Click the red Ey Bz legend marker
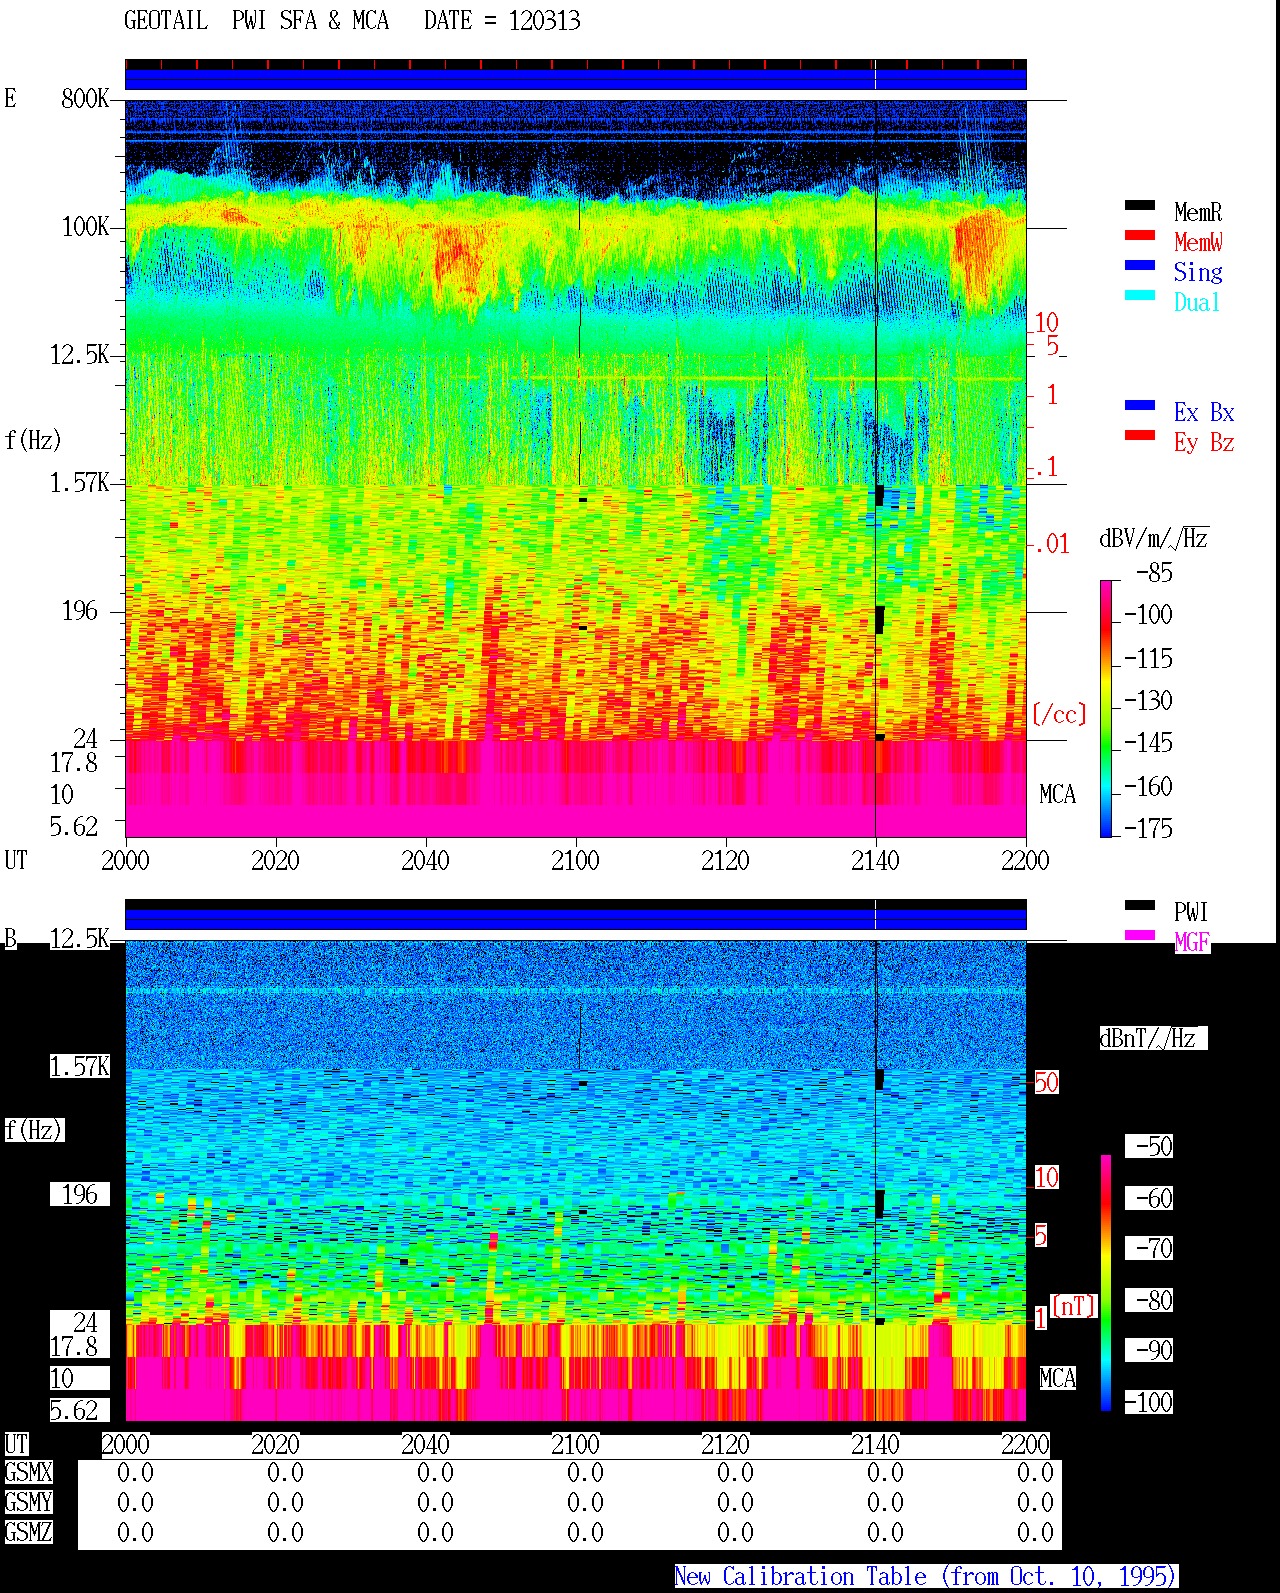Viewport: 1280px width, 1593px height. (x=1139, y=436)
